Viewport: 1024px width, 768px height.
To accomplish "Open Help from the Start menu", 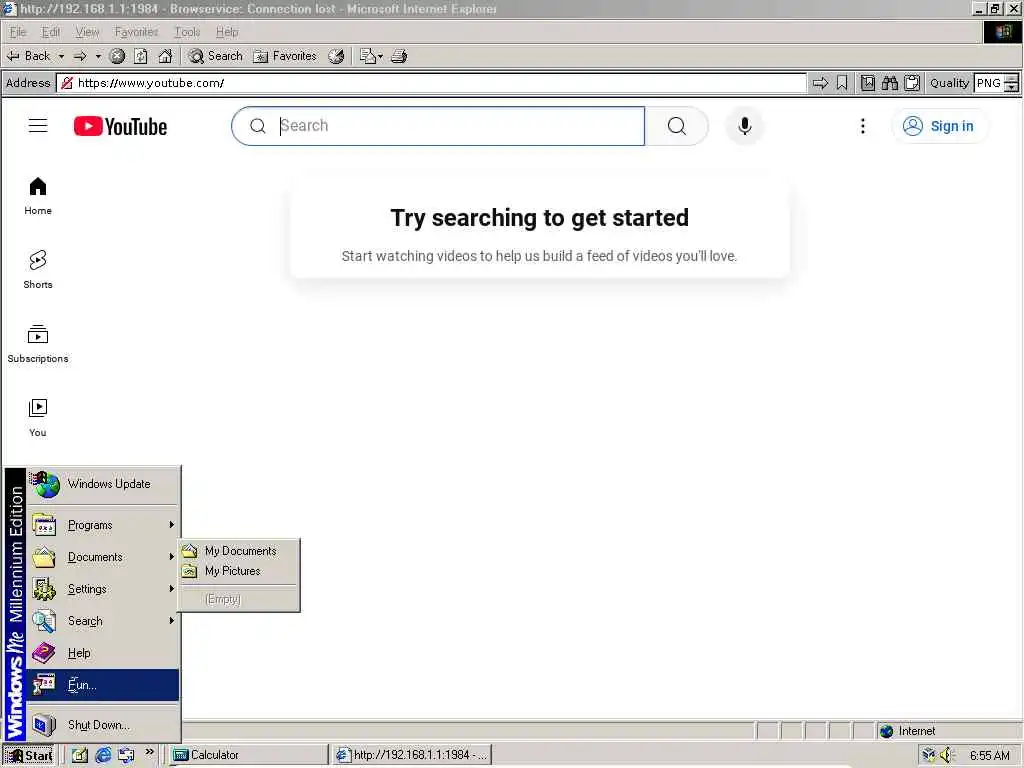I will pos(103,653).
